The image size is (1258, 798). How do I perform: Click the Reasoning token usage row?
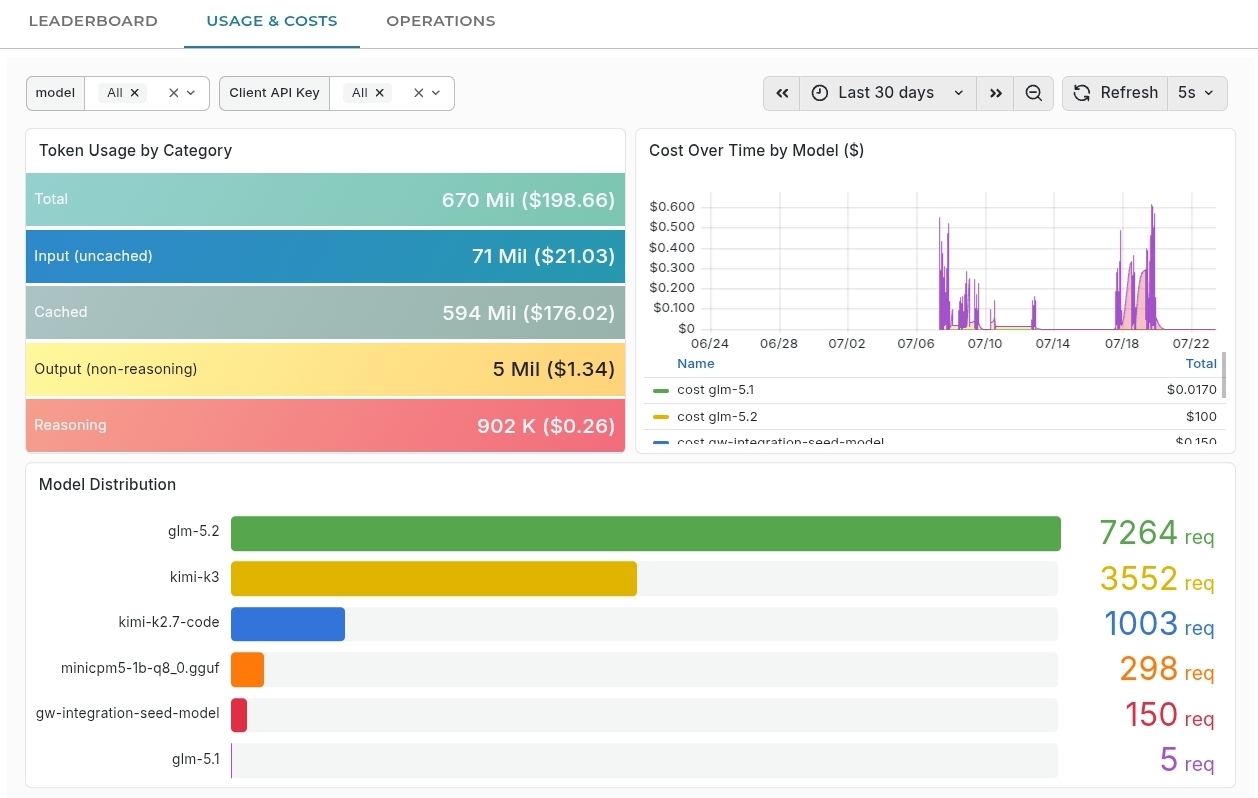click(325, 426)
